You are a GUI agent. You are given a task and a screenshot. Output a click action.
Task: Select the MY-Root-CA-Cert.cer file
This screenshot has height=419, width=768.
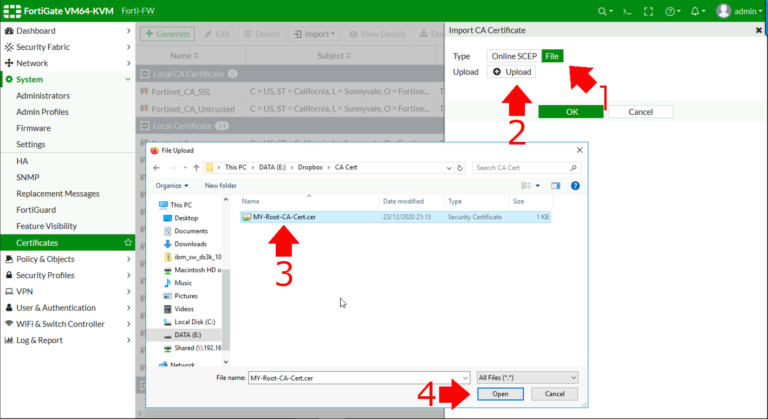(x=395, y=217)
